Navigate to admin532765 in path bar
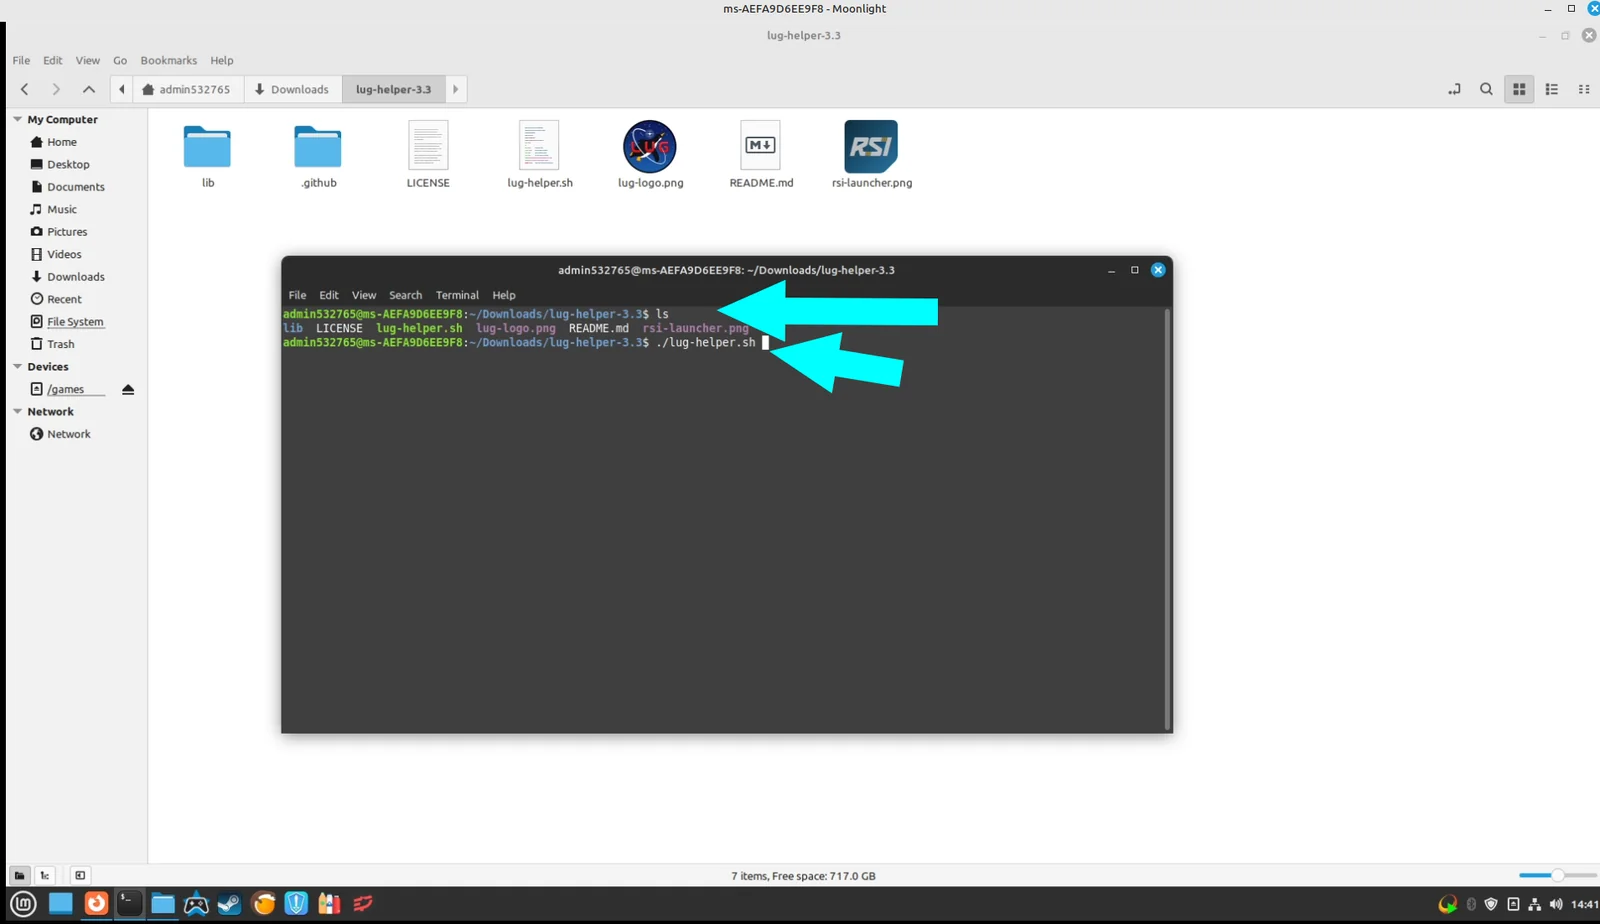The height and width of the screenshot is (924, 1600). [187, 89]
